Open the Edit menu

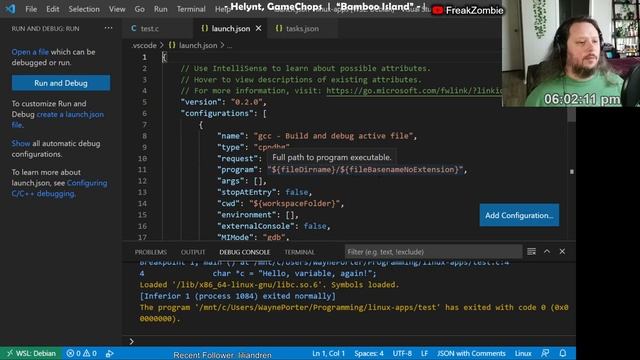coord(53,9)
